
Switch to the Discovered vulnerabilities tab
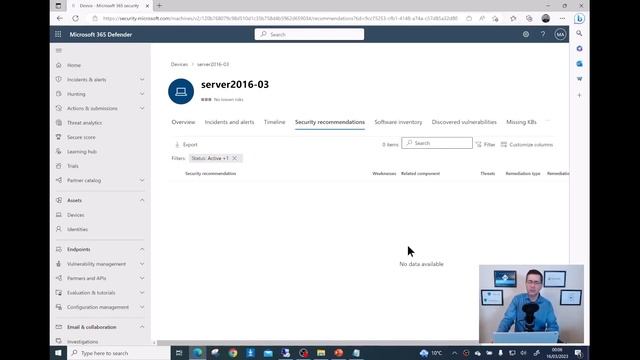464,122
